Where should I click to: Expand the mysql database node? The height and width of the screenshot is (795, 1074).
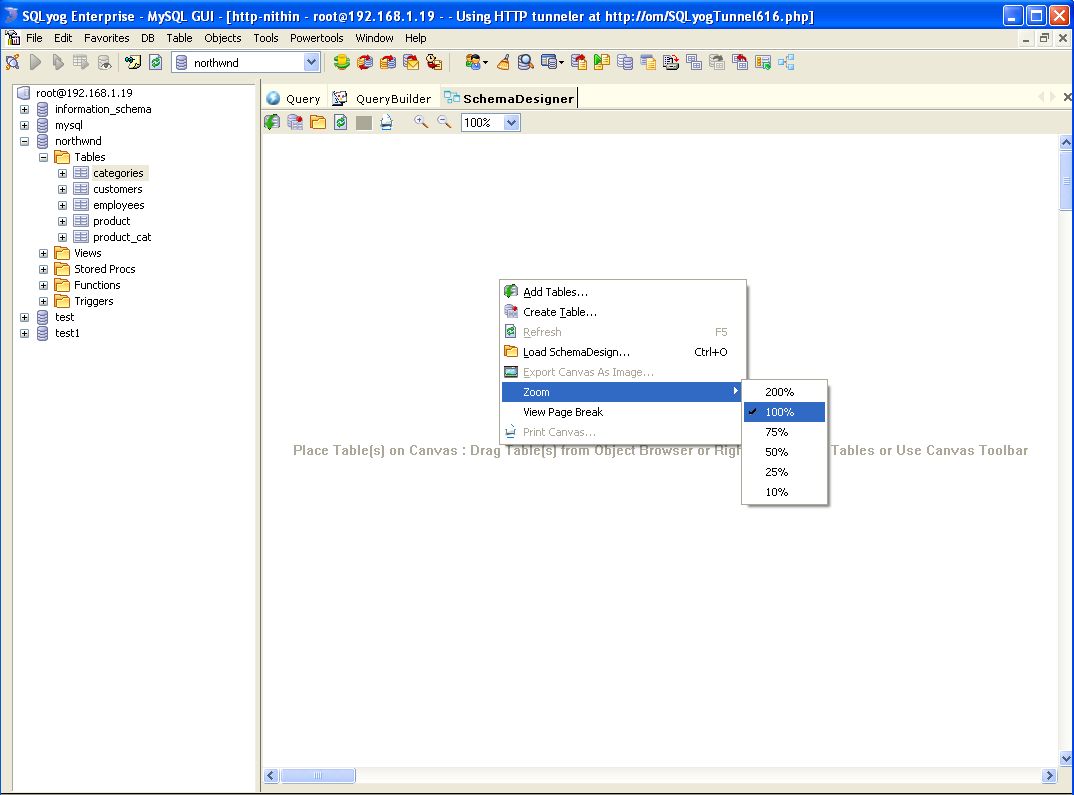(25, 125)
